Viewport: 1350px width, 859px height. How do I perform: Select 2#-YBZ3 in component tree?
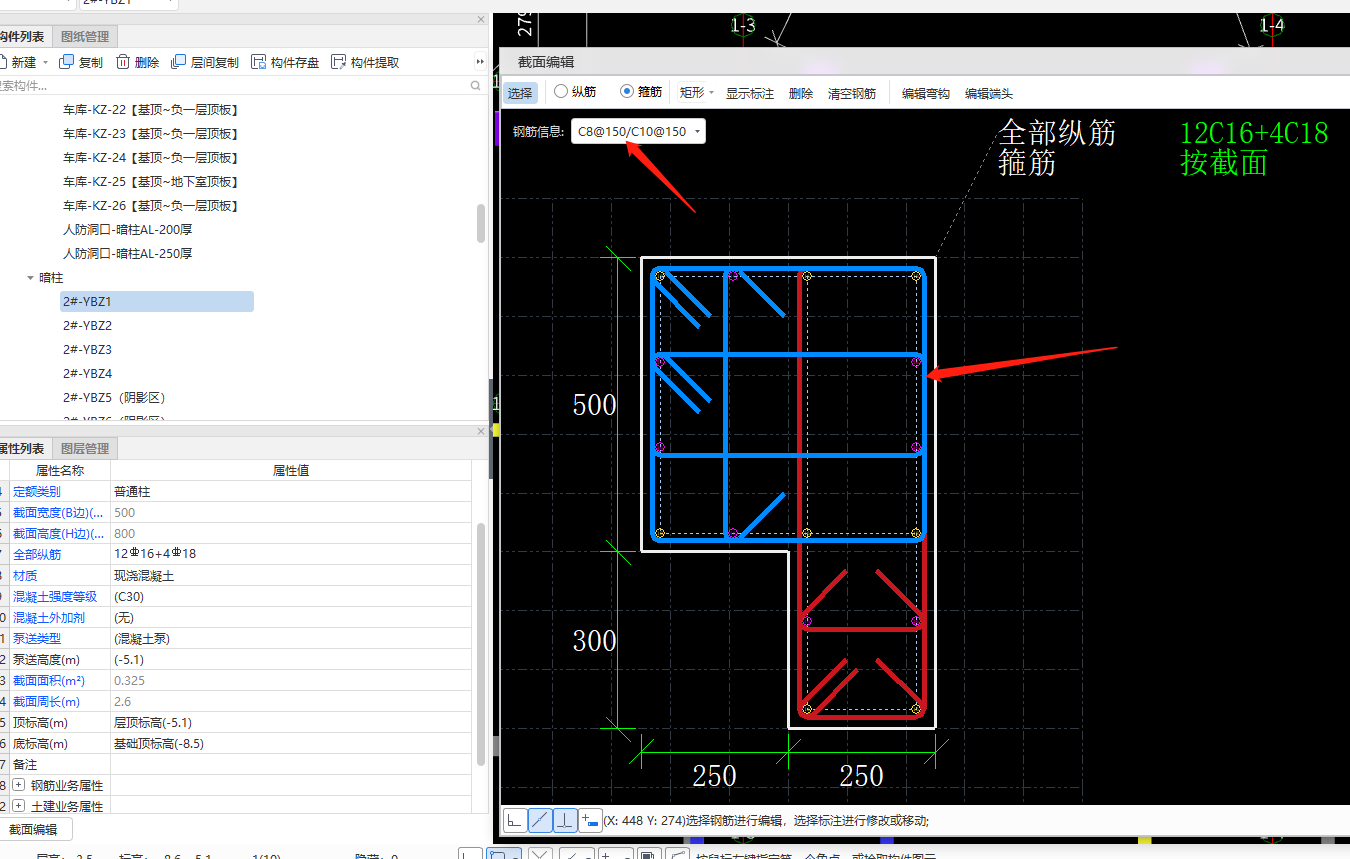(87, 349)
